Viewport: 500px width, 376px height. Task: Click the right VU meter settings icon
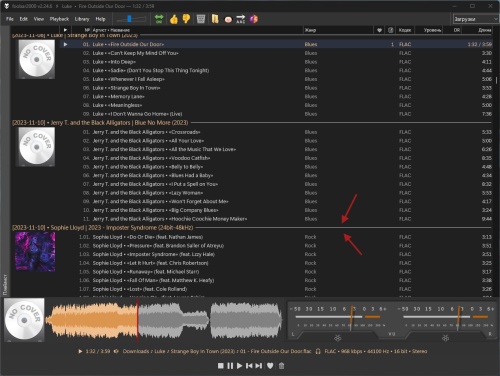[445, 338]
